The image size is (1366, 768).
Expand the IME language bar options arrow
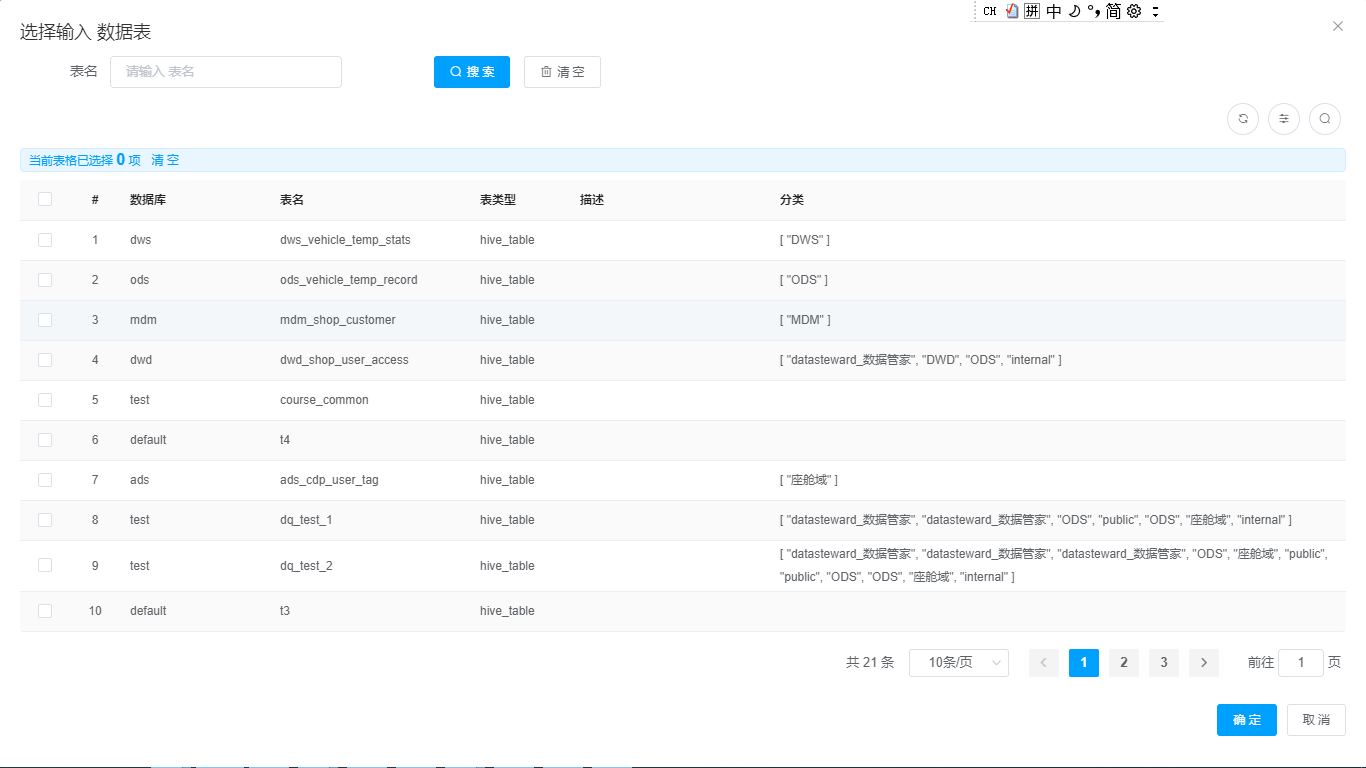(x=1156, y=11)
